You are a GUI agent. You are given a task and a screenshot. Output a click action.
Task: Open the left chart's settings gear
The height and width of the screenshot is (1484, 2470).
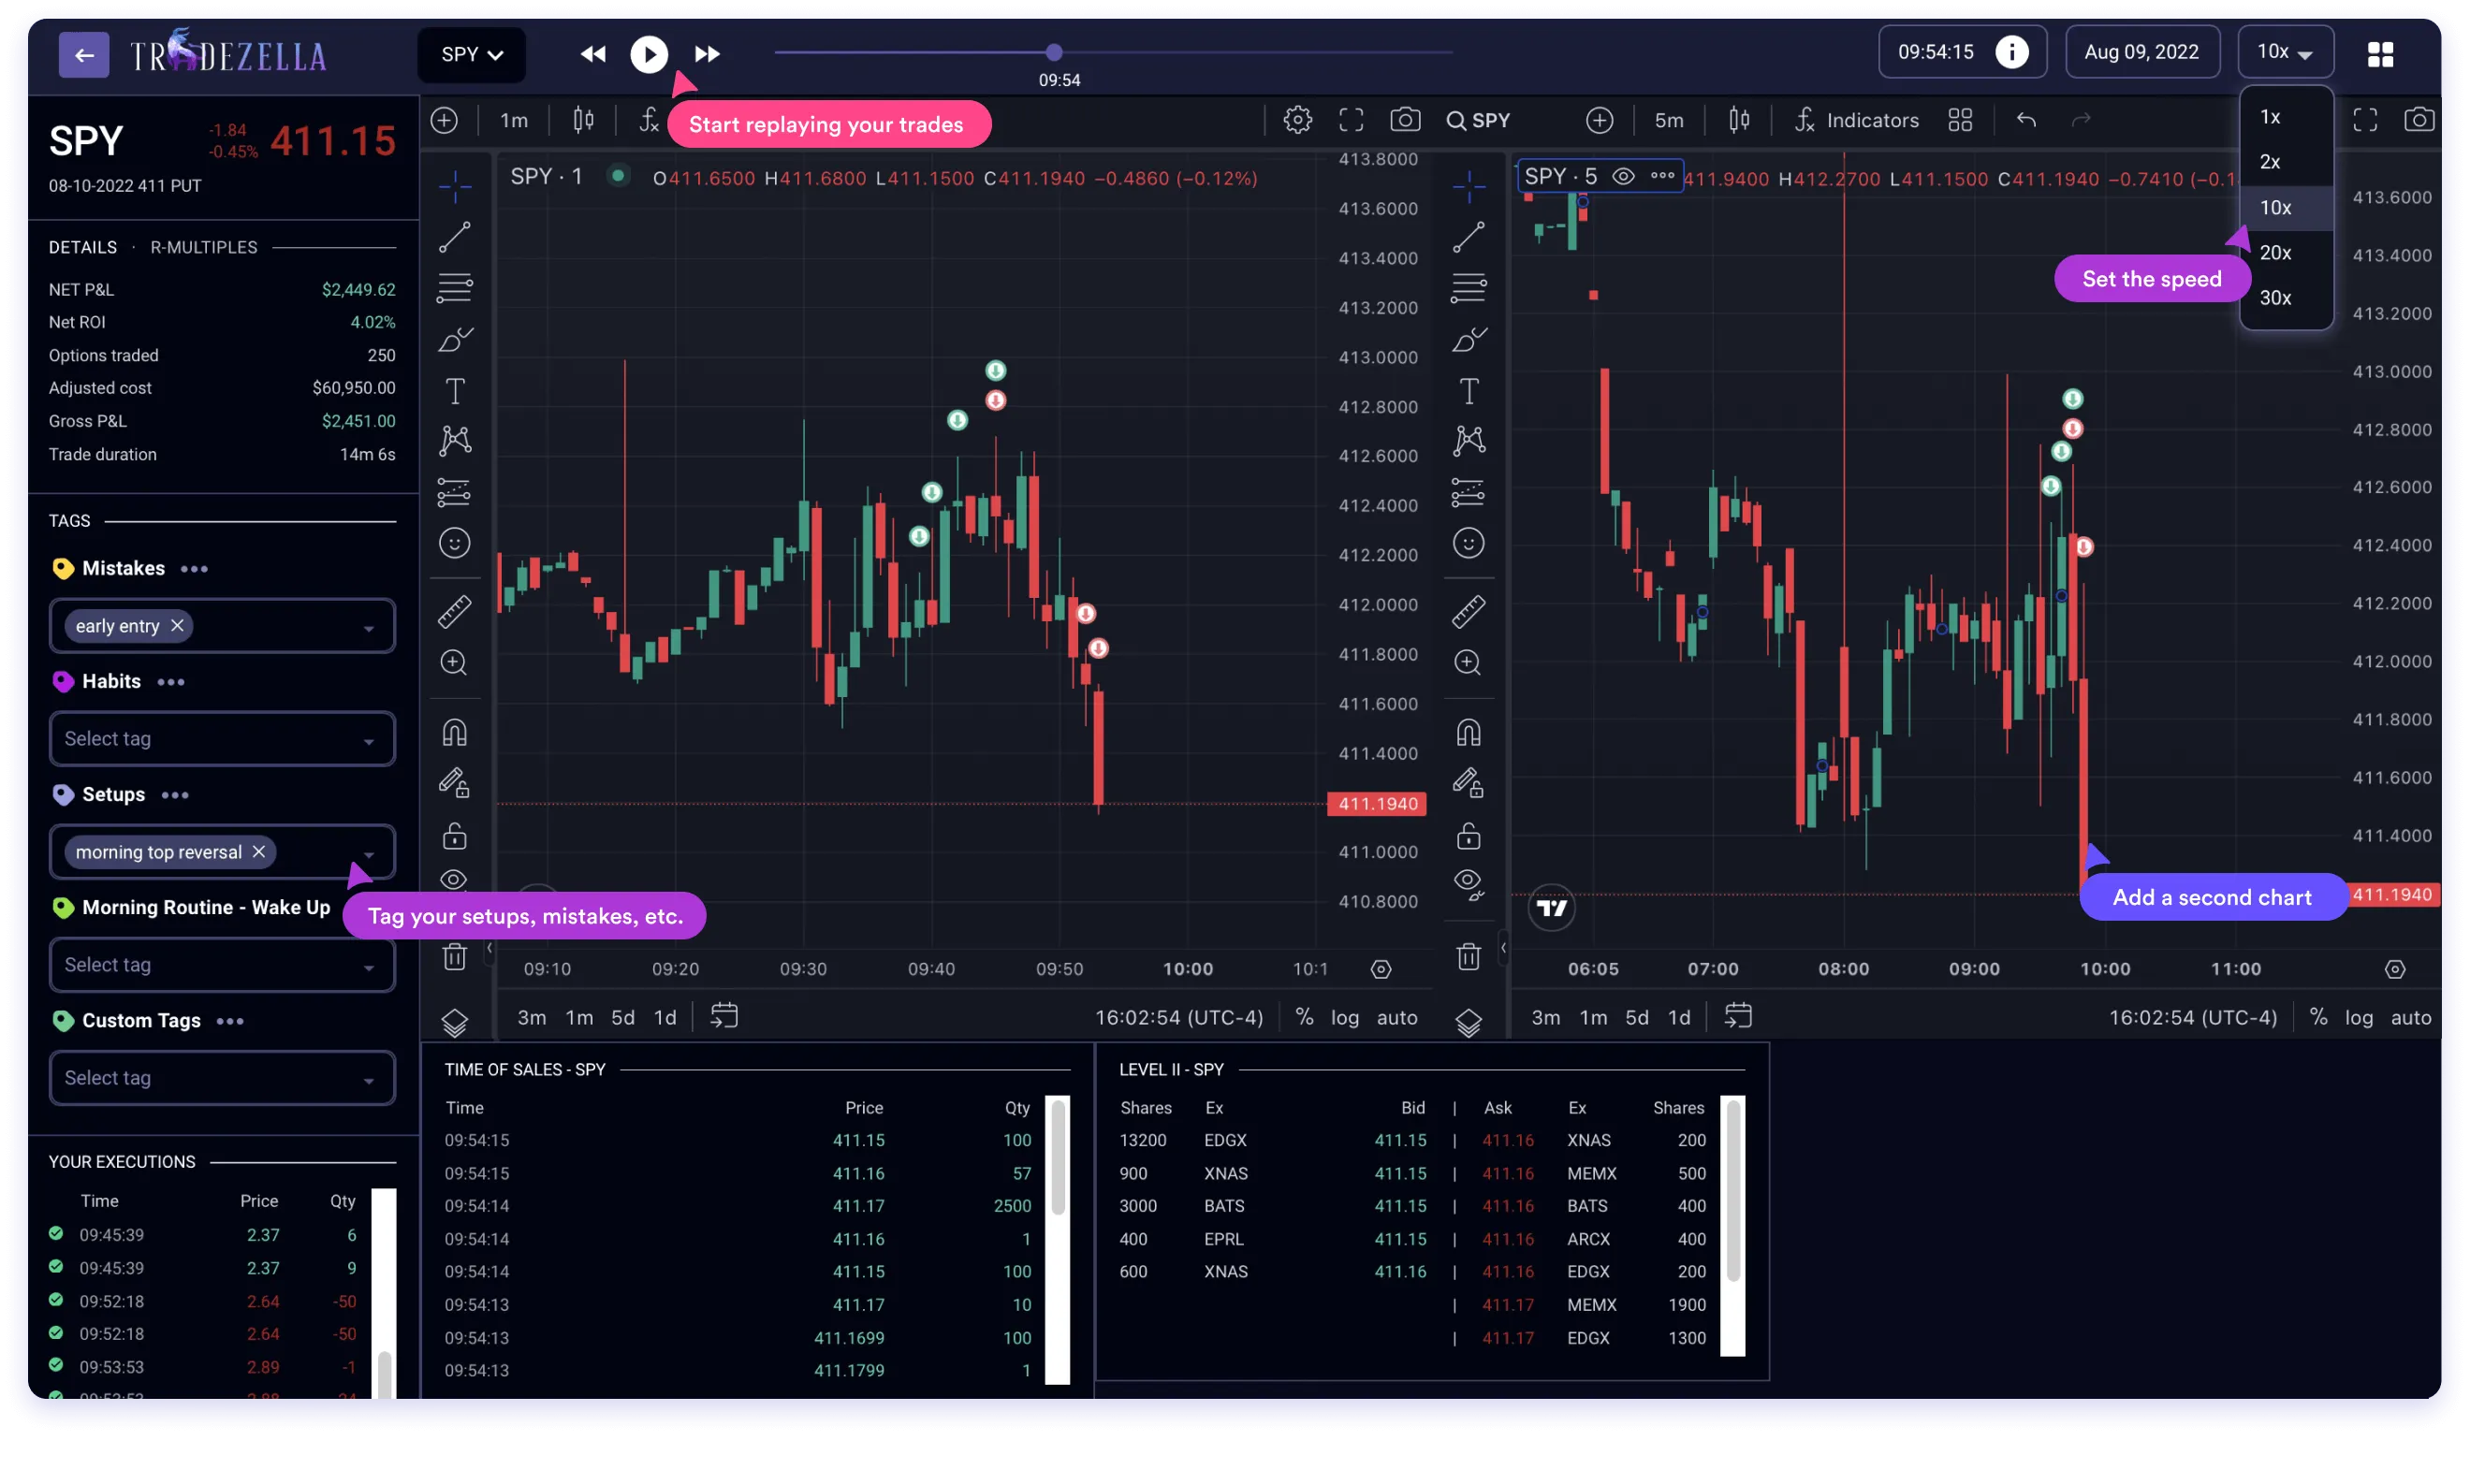click(x=1297, y=119)
